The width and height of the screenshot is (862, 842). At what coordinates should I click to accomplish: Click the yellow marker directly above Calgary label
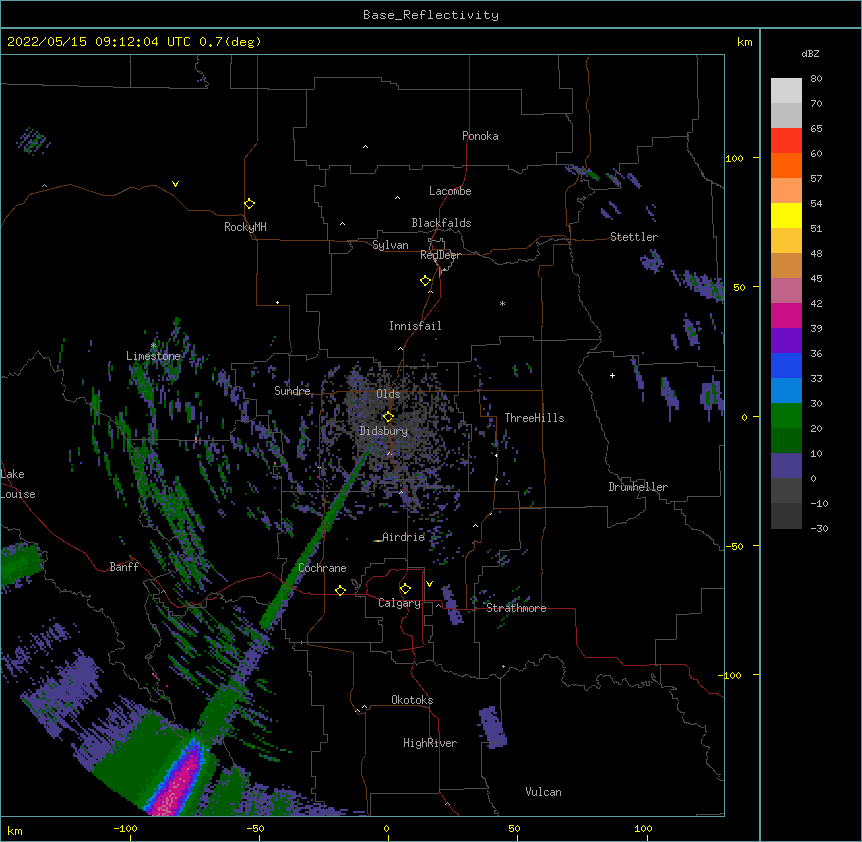point(405,589)
